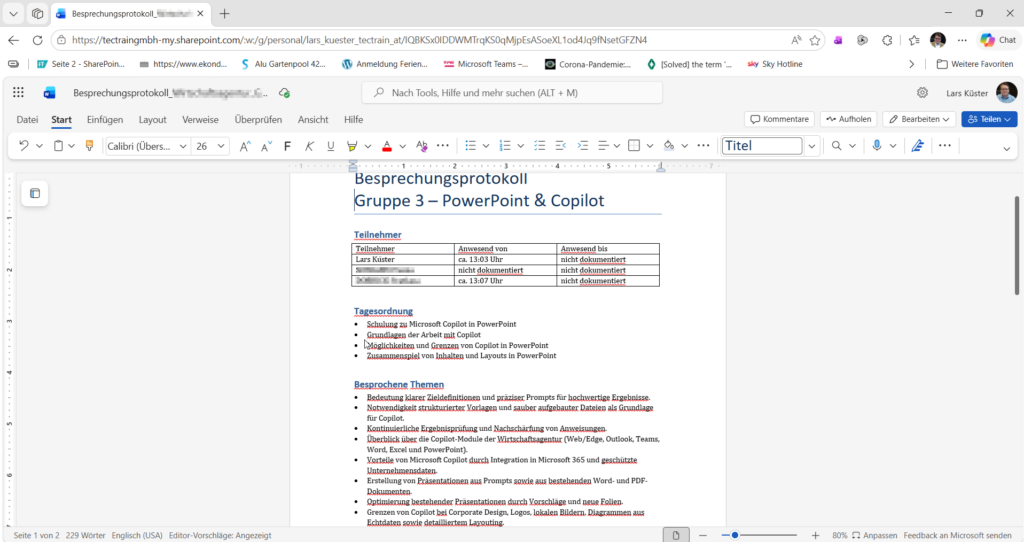Click the Kommentare button
Image resolution: width=1024 pixels, height=542 pixels.
click(x=779, y=120)
